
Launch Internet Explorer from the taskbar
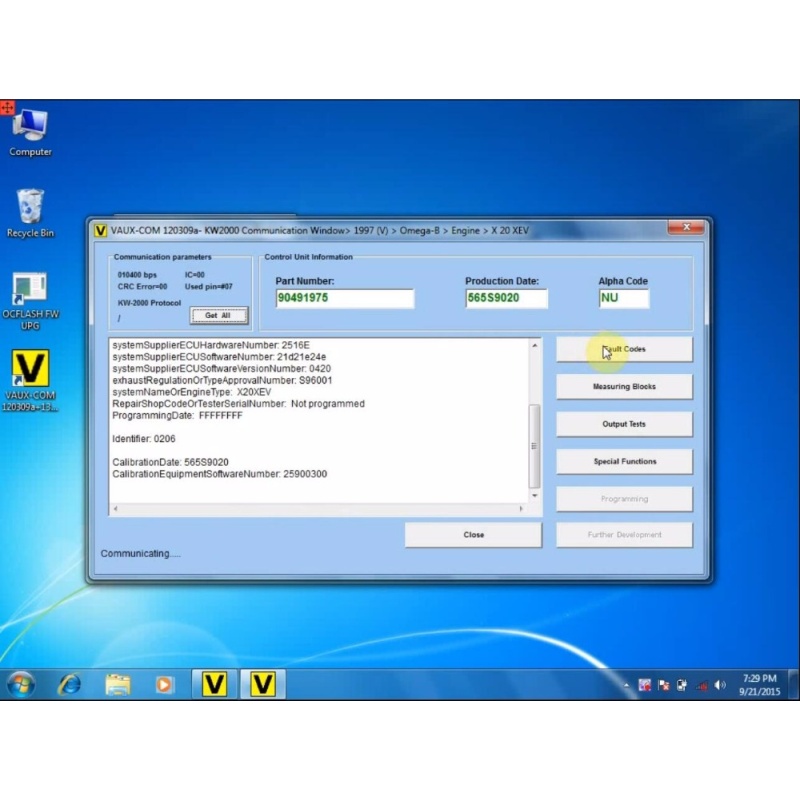(x=69, y=684)
